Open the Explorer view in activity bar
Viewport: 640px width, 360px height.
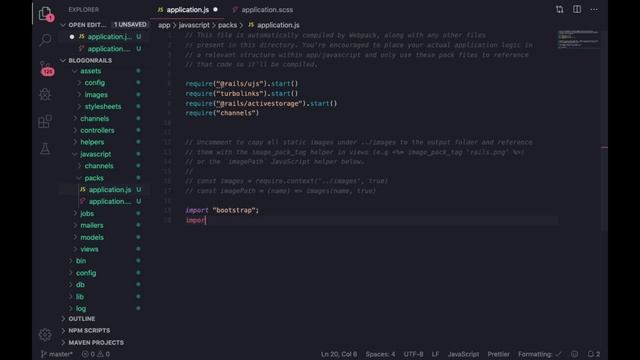click(x=45, y=14)
